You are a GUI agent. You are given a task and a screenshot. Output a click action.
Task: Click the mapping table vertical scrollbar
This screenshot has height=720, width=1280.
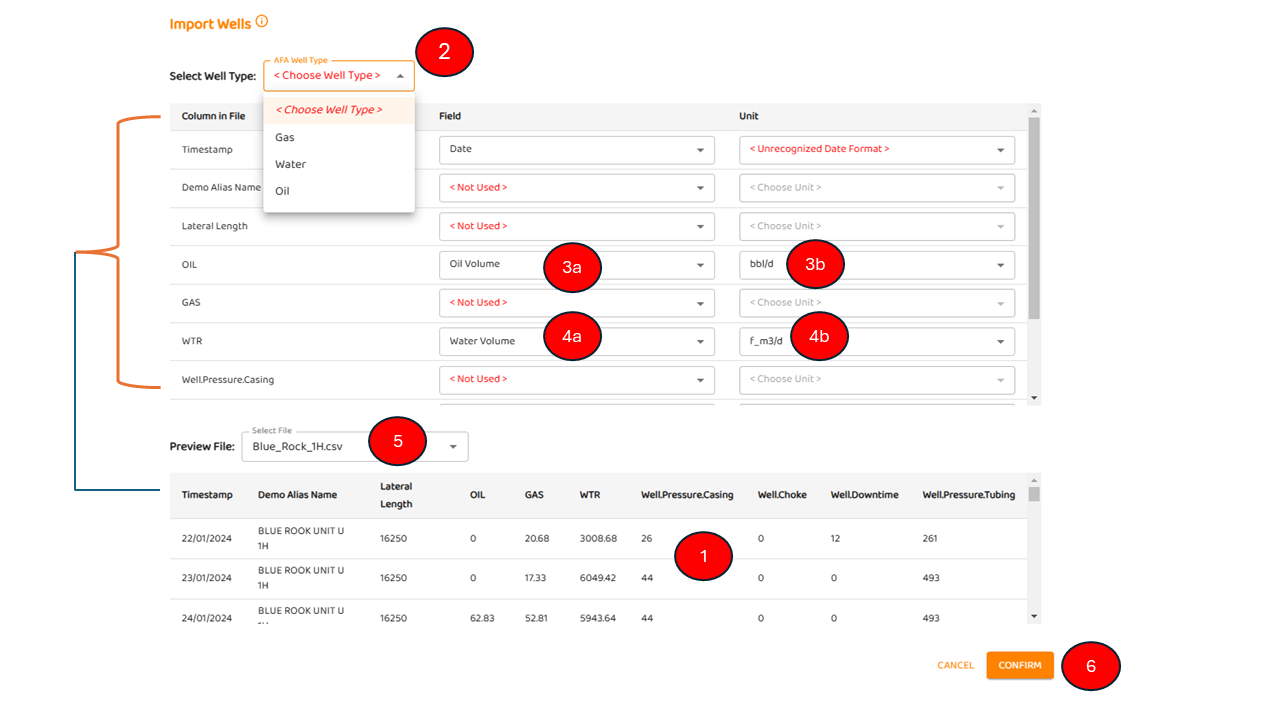(x=1034, y=218)
